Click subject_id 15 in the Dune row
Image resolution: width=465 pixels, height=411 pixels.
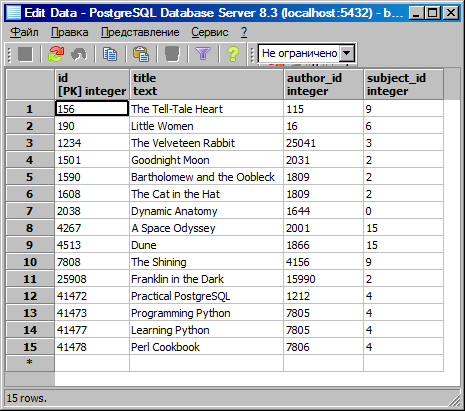click(x=404, y=245)
